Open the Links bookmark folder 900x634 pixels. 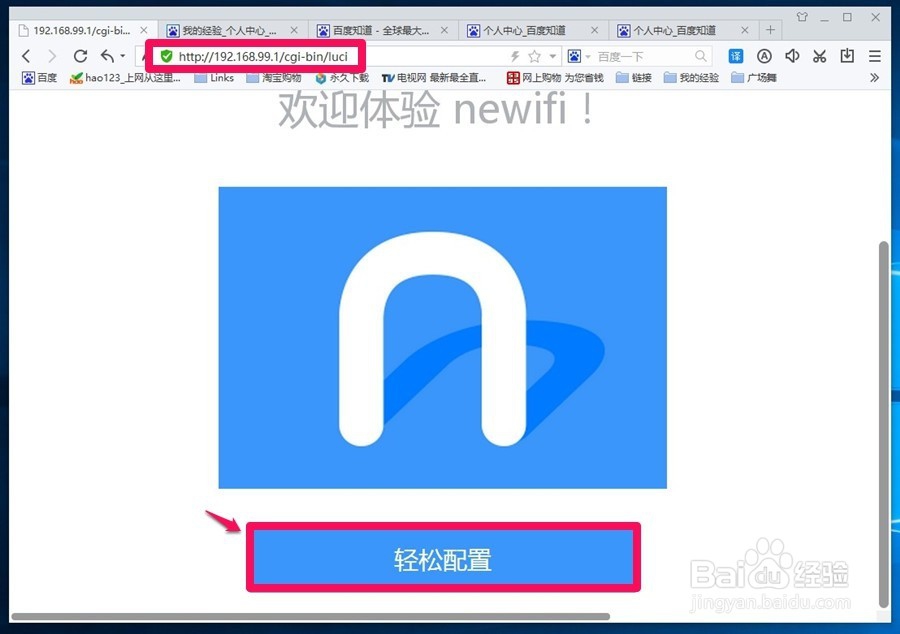(214, 78)
